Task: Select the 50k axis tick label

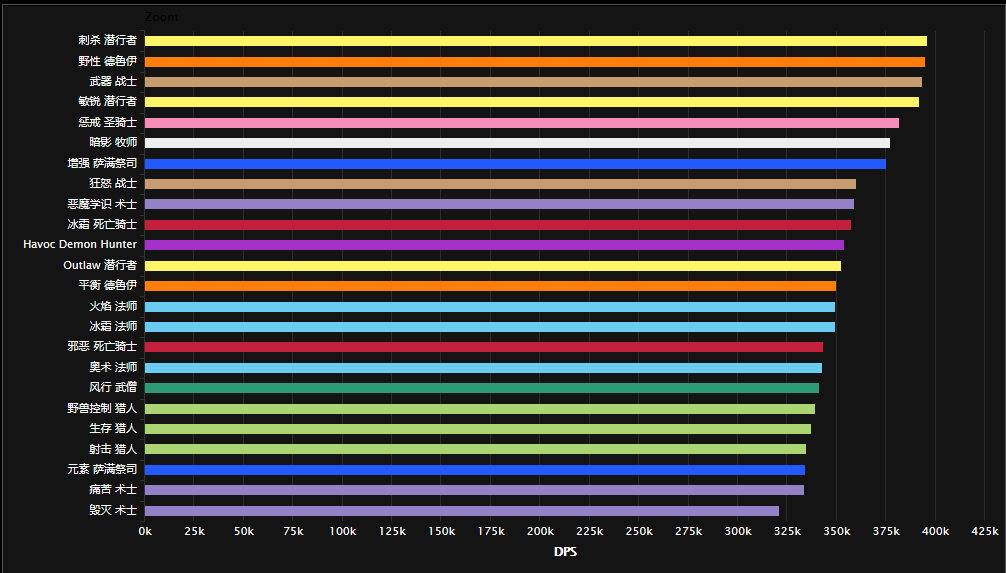Action: tap(244, 531)
